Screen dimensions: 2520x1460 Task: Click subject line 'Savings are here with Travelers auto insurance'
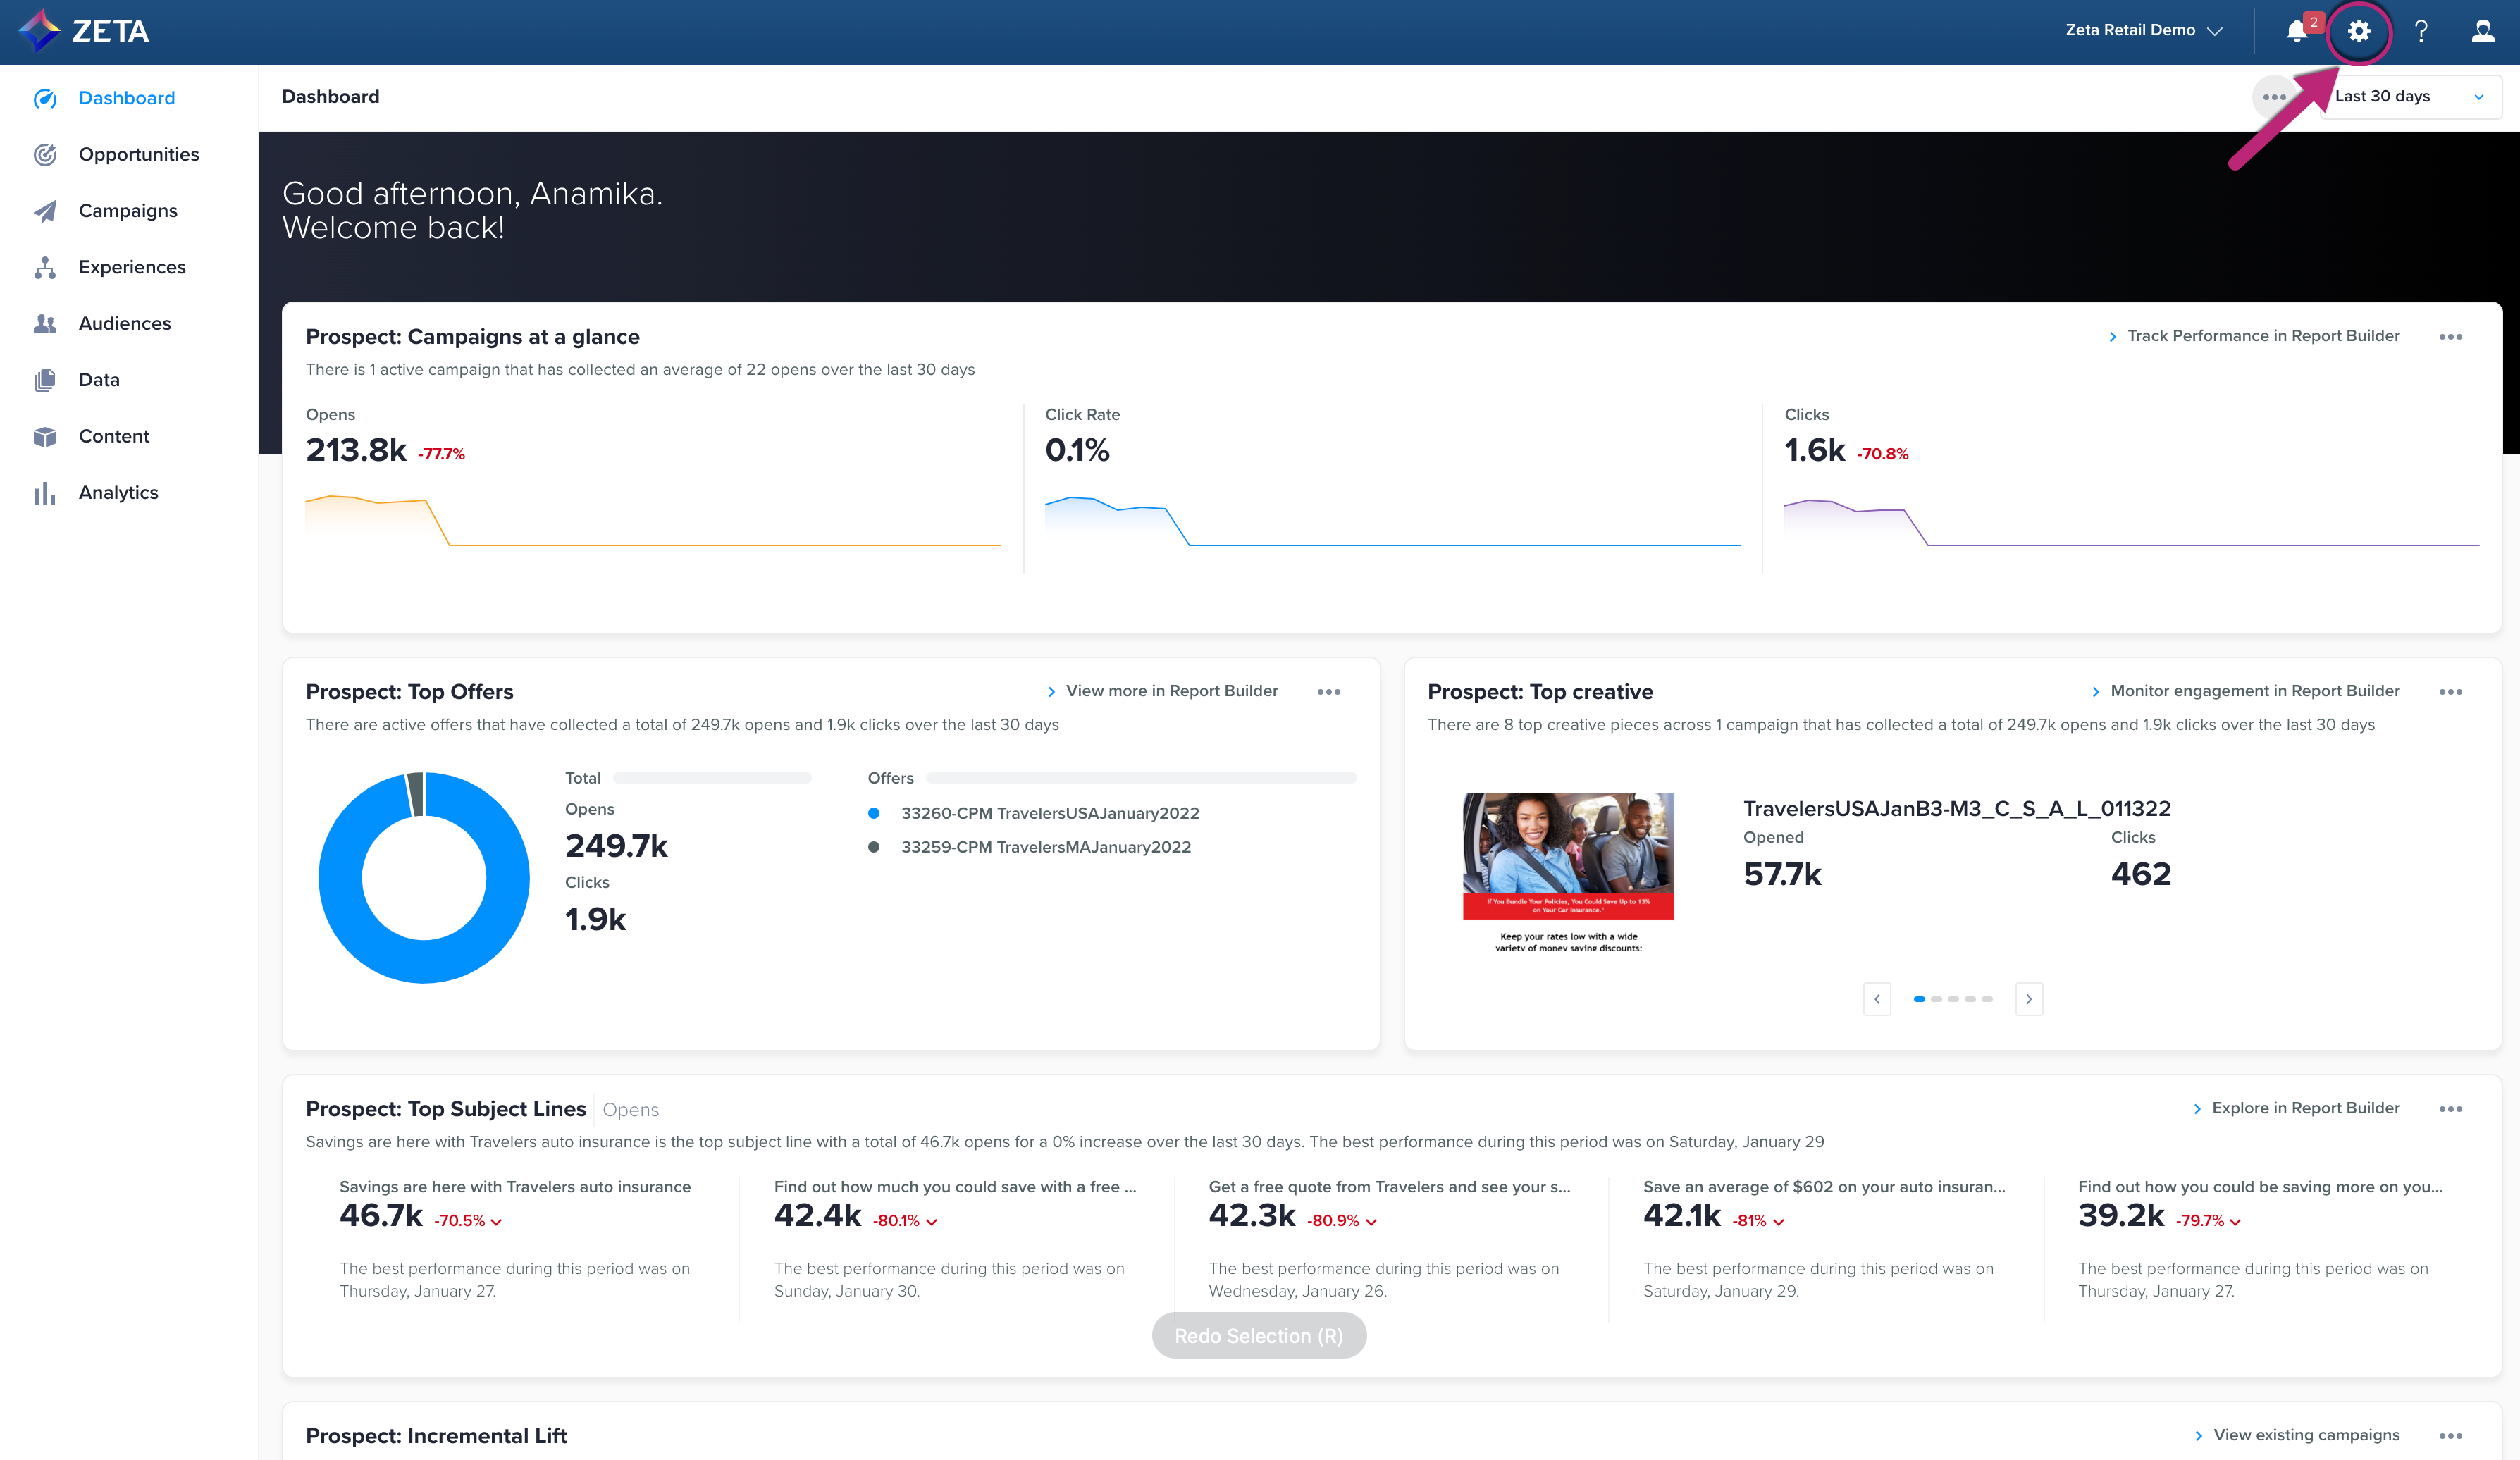tap(515, 1187)
